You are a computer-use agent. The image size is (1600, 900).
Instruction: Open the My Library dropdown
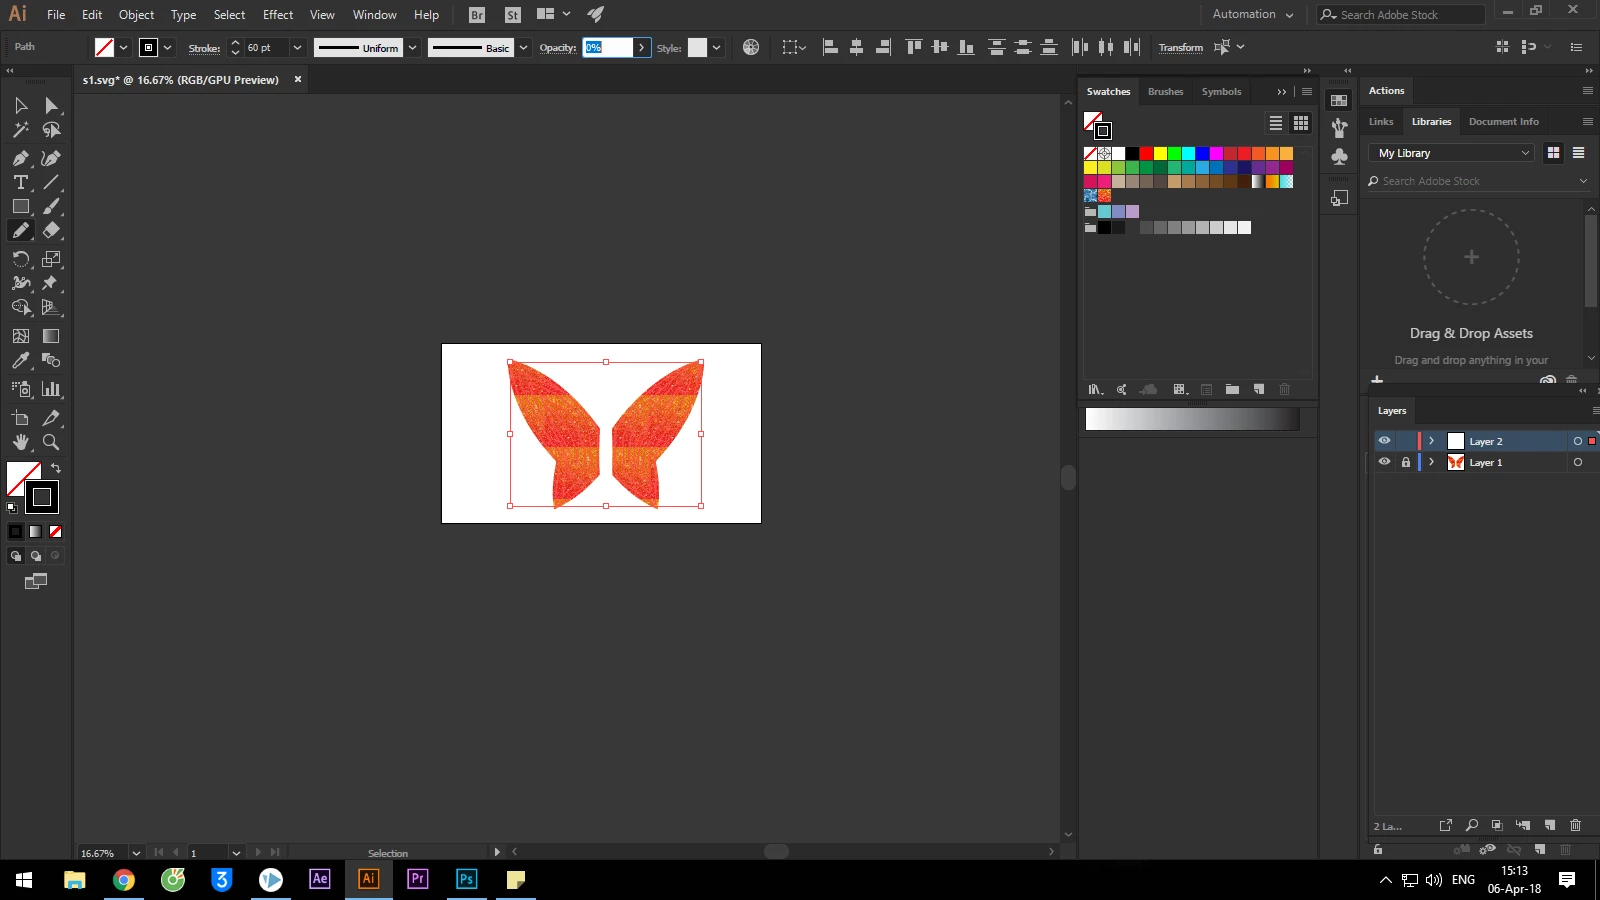[1452, 153]
